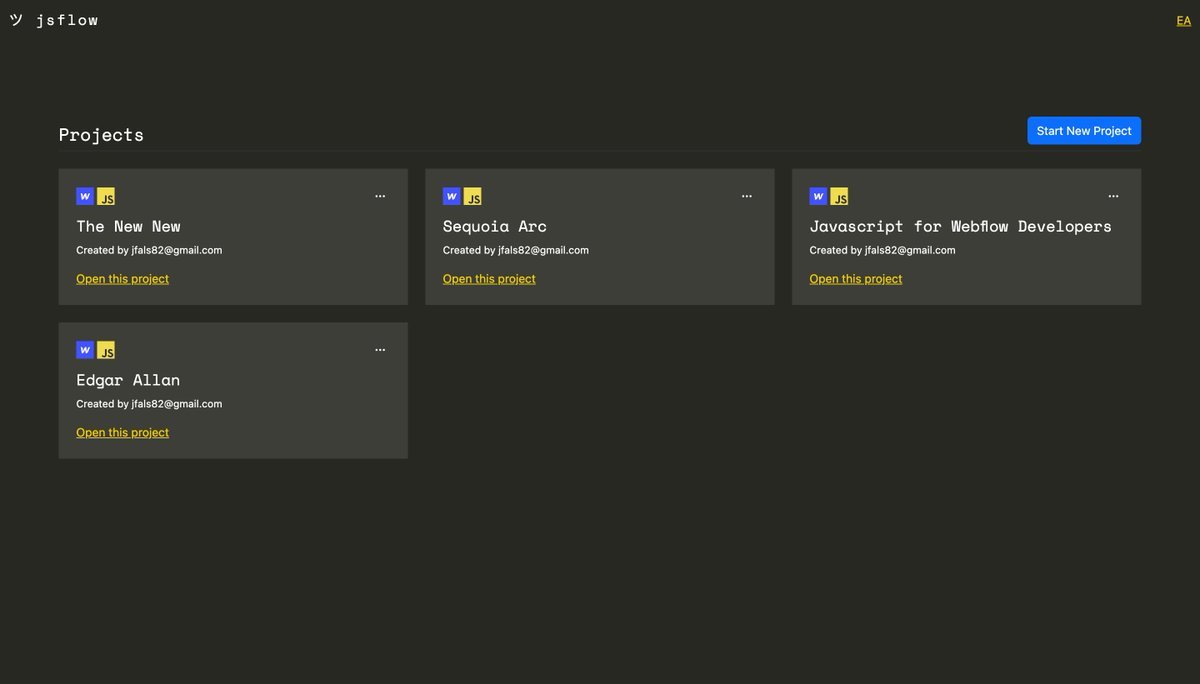Image resolution: width=1200 pixels, height=684 pixels.
Task: Open the Javascript for Webflow Developers project
Action: click(x=856, y=279)
